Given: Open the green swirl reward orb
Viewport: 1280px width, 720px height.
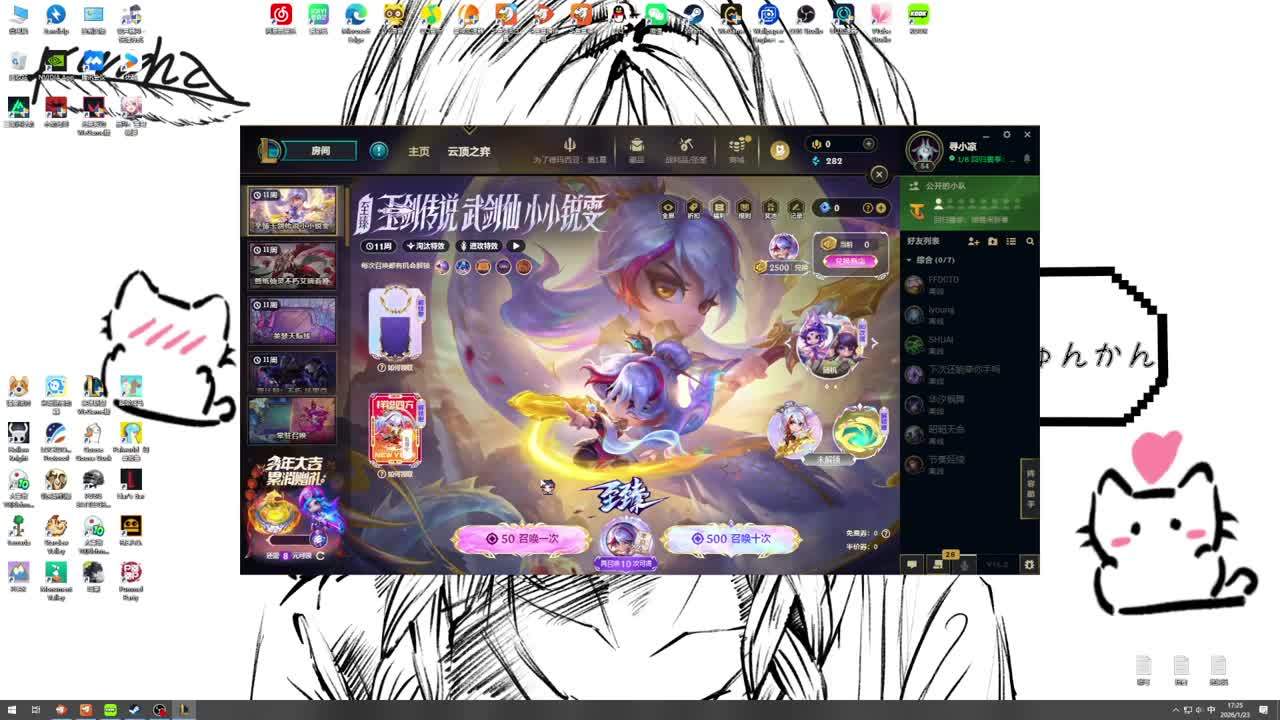Looking at the screenshot, I should [x=860, y=432].
